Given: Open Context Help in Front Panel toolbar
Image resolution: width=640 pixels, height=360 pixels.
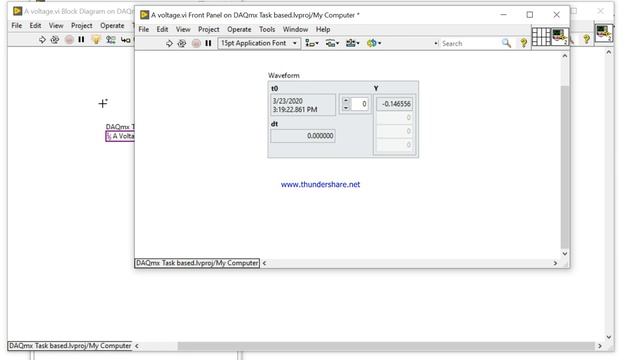Looking at the screenshot, I should (x=523, y=43).
